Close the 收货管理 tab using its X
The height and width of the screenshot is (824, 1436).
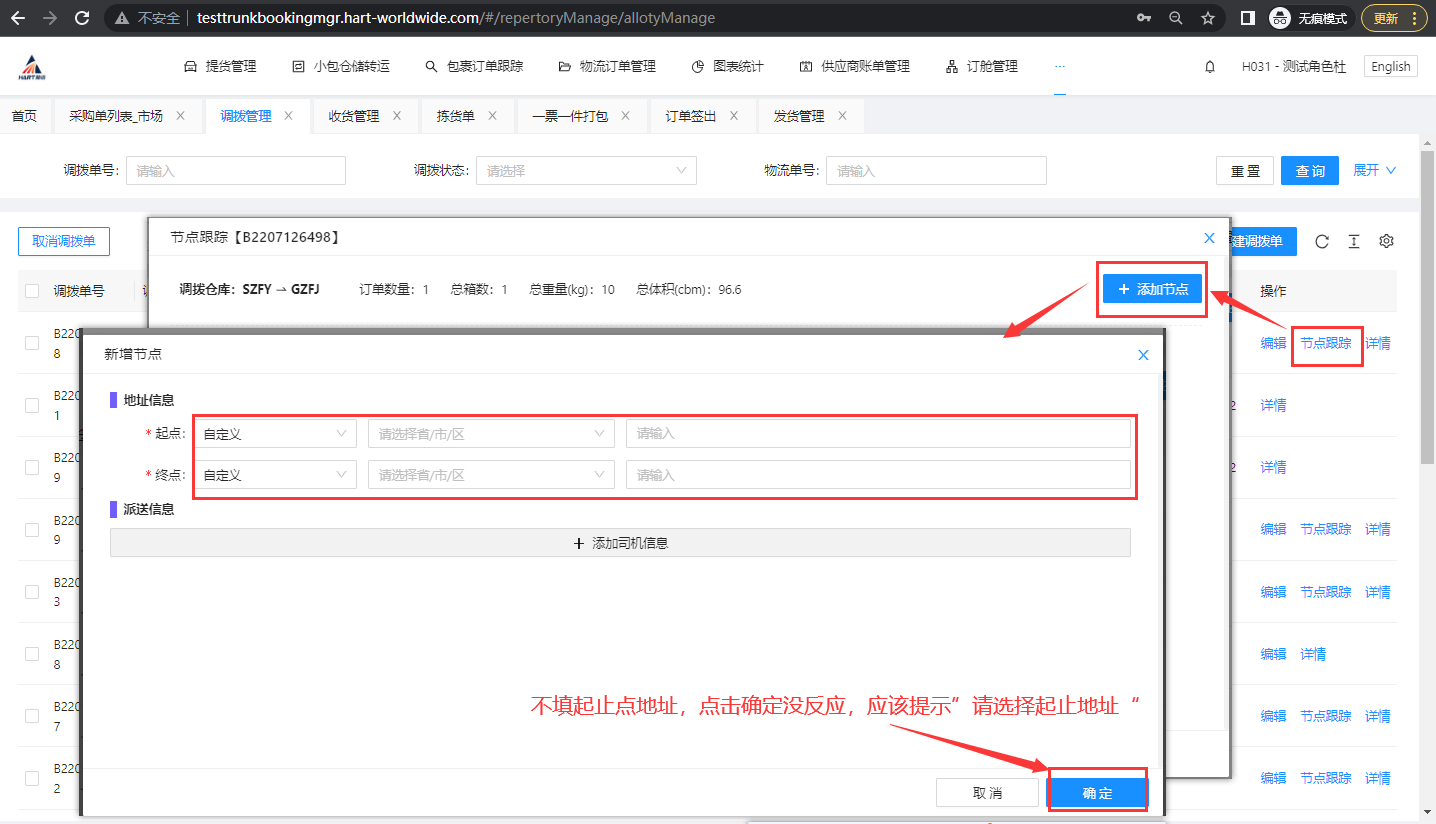(397, 116)
